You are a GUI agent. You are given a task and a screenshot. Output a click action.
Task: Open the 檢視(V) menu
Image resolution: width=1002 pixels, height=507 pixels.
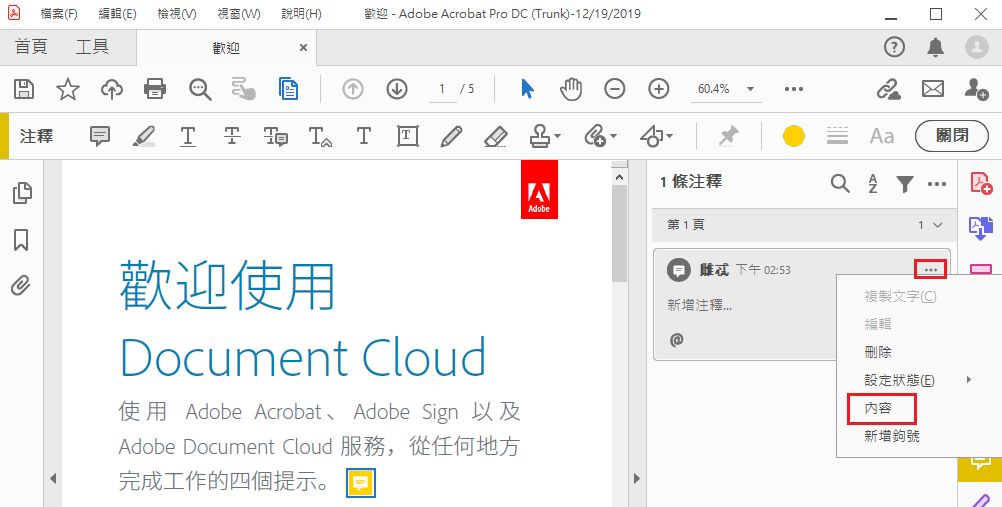coord(177,13)
